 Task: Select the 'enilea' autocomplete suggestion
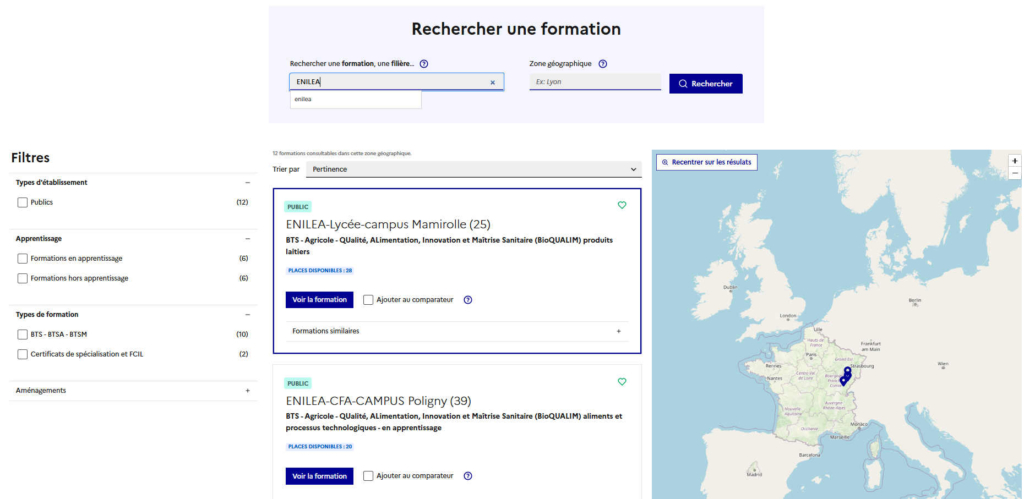coord(356,99)
